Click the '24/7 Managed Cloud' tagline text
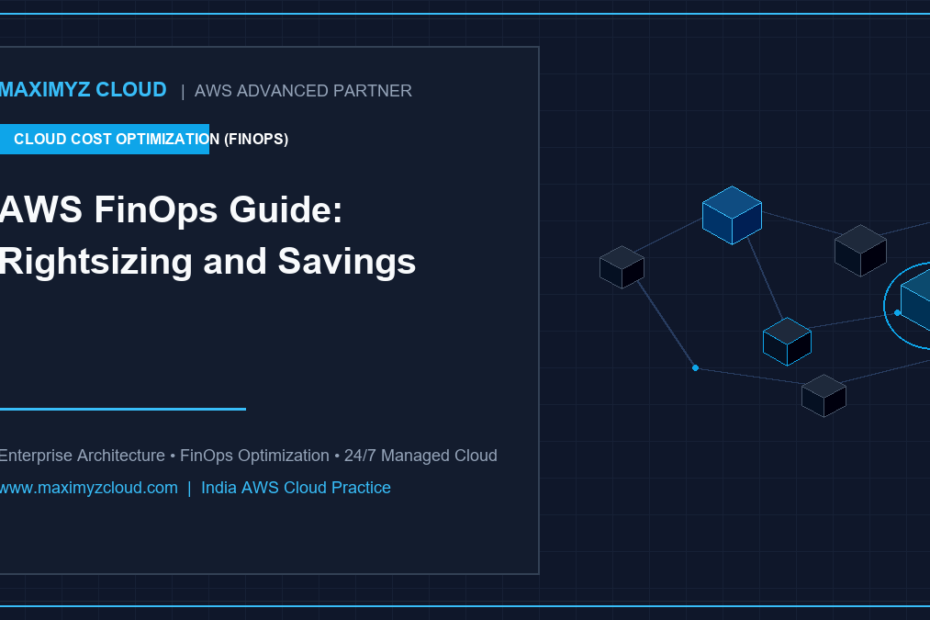This screenshot has height=620, width=930. [x=421, y=456]
